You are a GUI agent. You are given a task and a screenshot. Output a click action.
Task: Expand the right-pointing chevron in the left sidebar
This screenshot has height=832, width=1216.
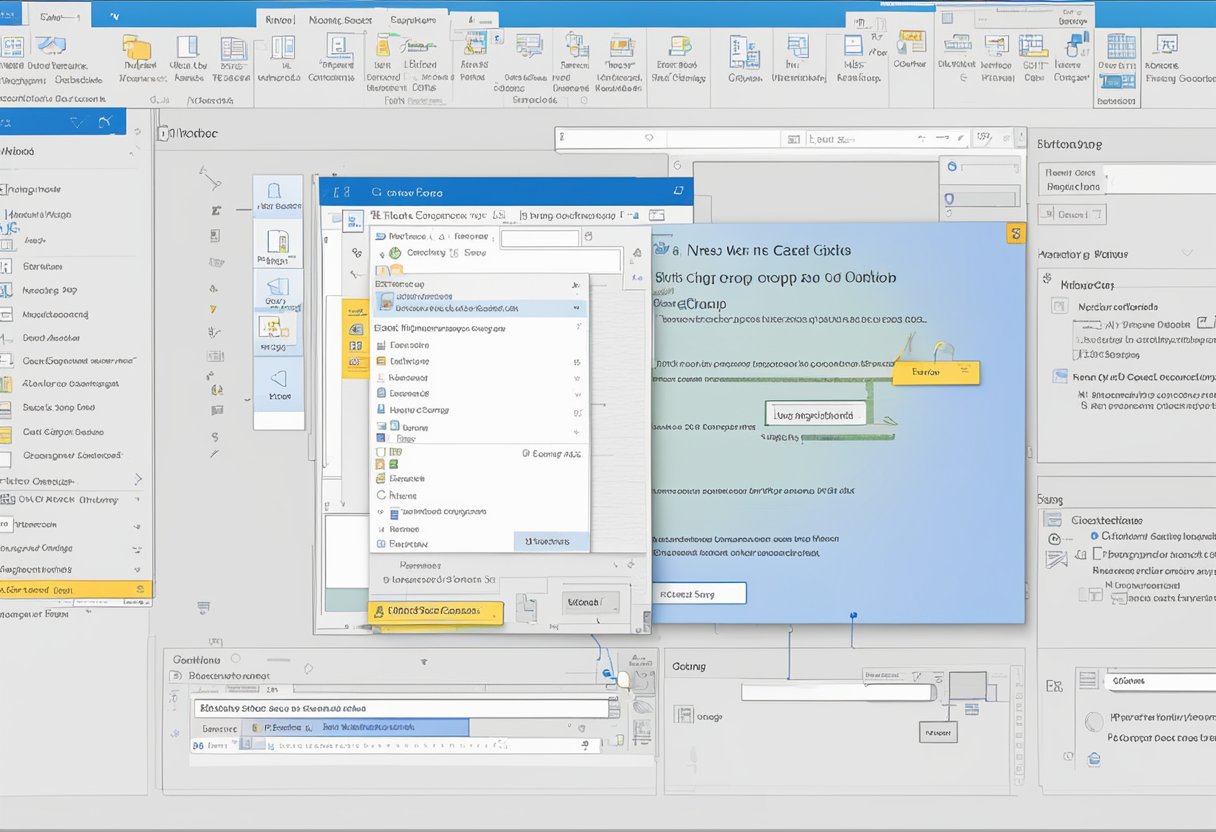pos(138,480)
